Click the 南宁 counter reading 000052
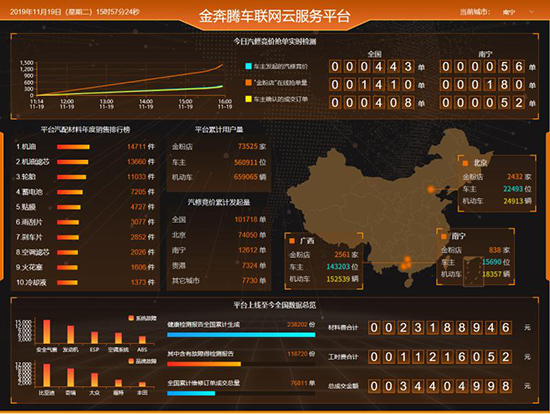The height and width of the screenshot is (414, 550). [x=482, y=102]
